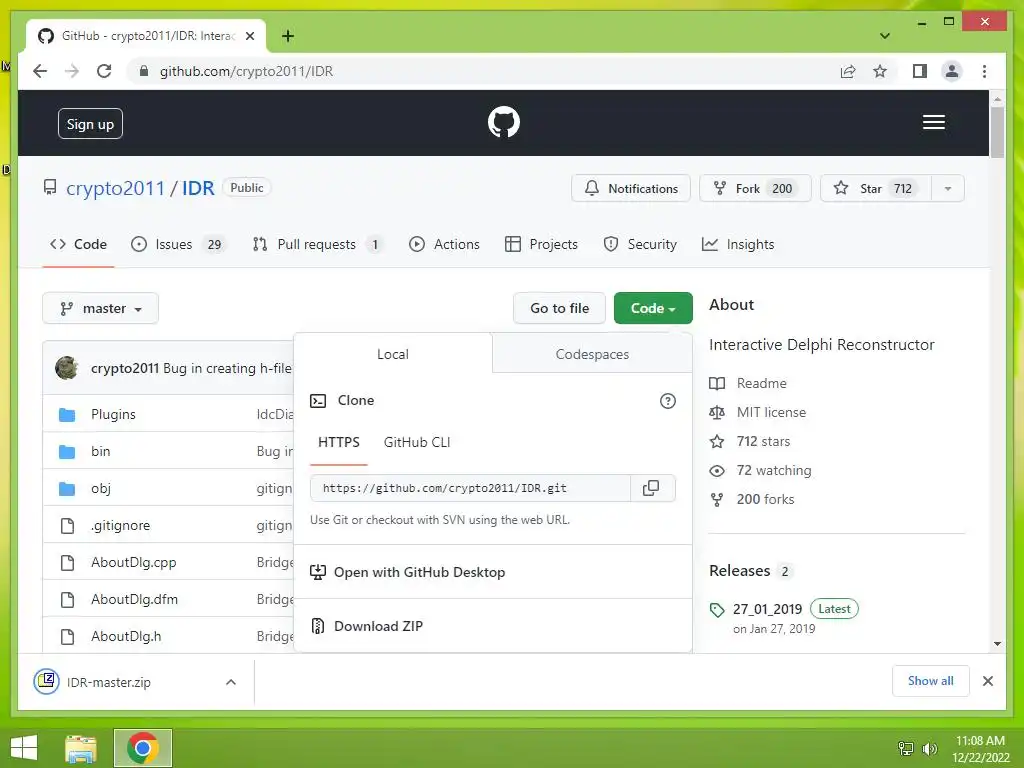Screen dimensions: 1024x768
Task: Open the Insights tab
Action: (x=738, y=244)
